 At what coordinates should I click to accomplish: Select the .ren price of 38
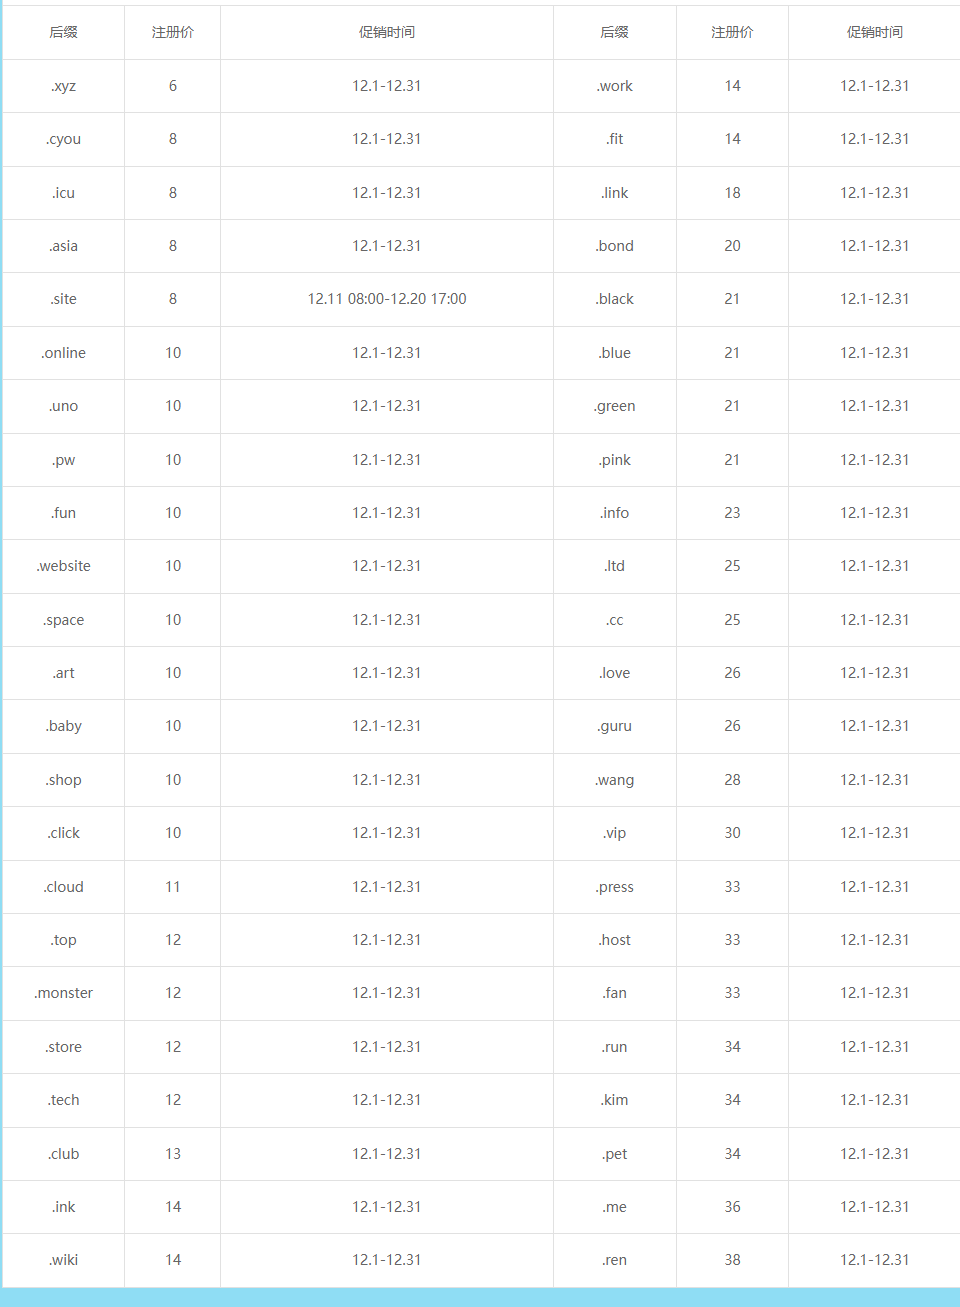[733, 1260]
